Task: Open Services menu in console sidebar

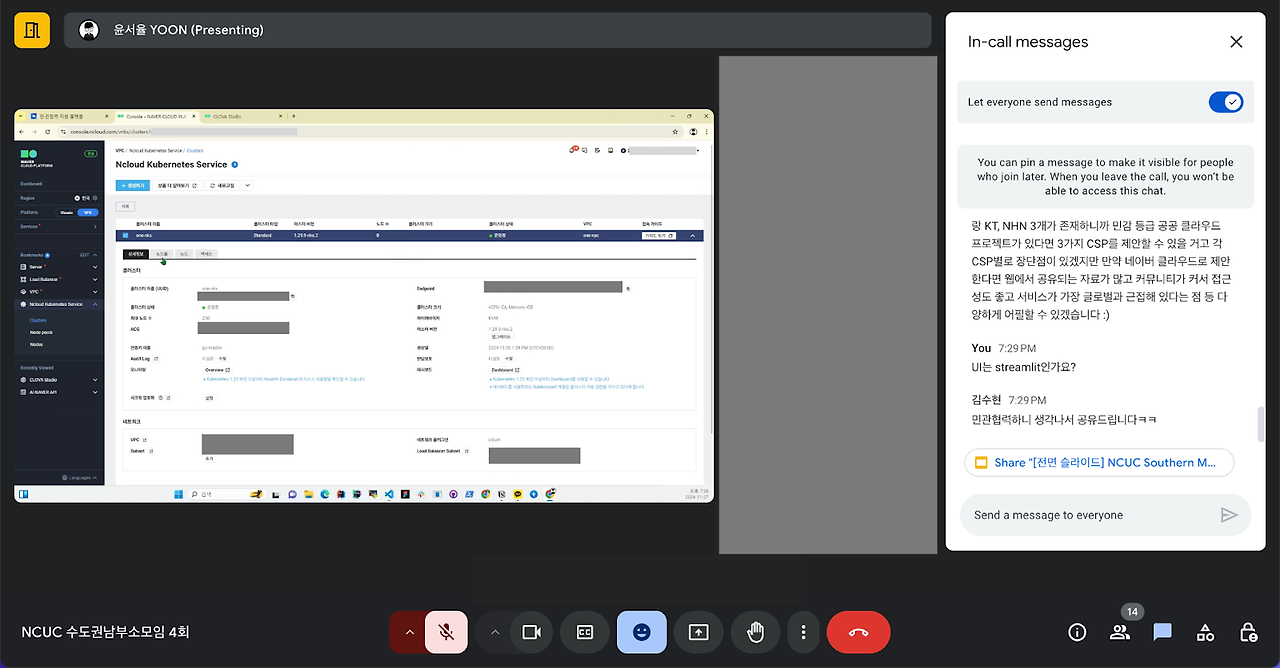Action: [62, 226]
